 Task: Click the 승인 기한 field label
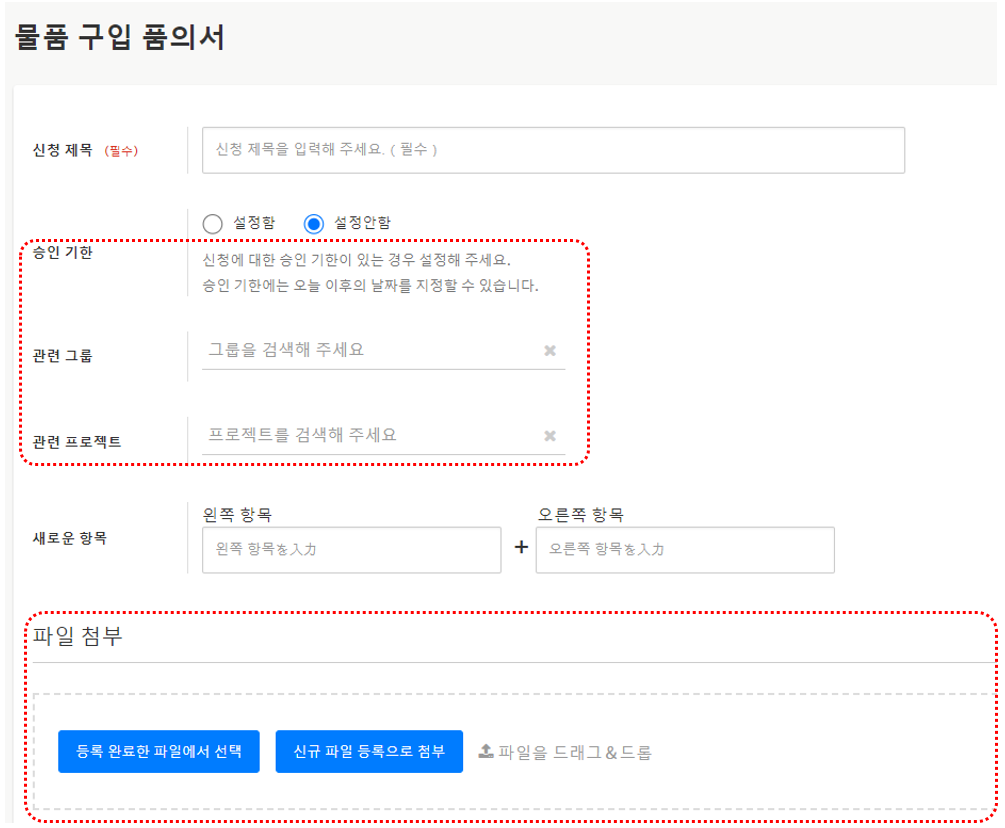[63, 253]
